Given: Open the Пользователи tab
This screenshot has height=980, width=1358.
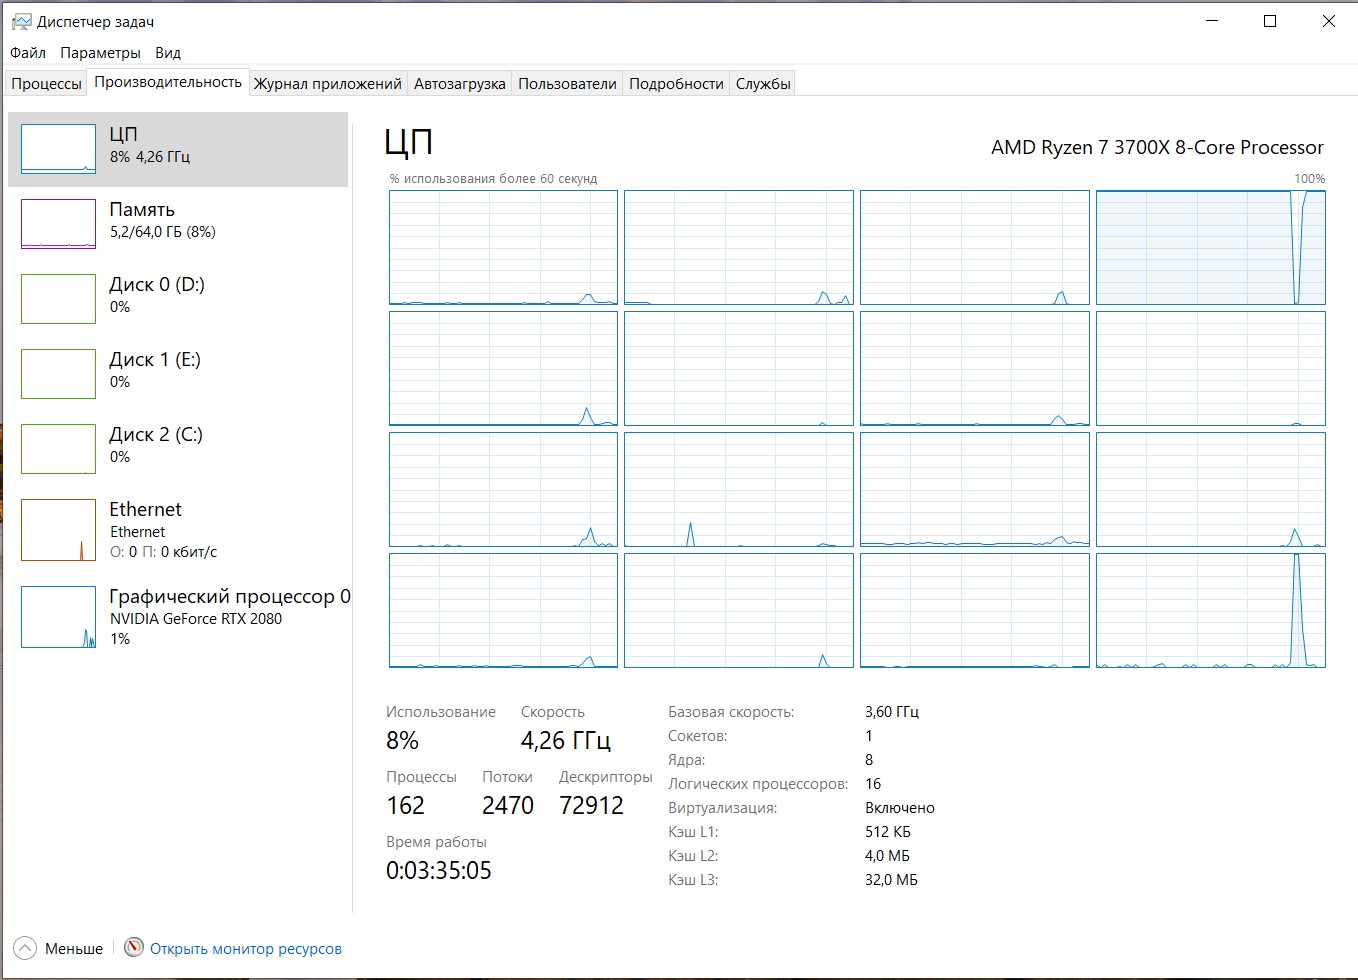Looking at the screenshot, I should point(567,84).
